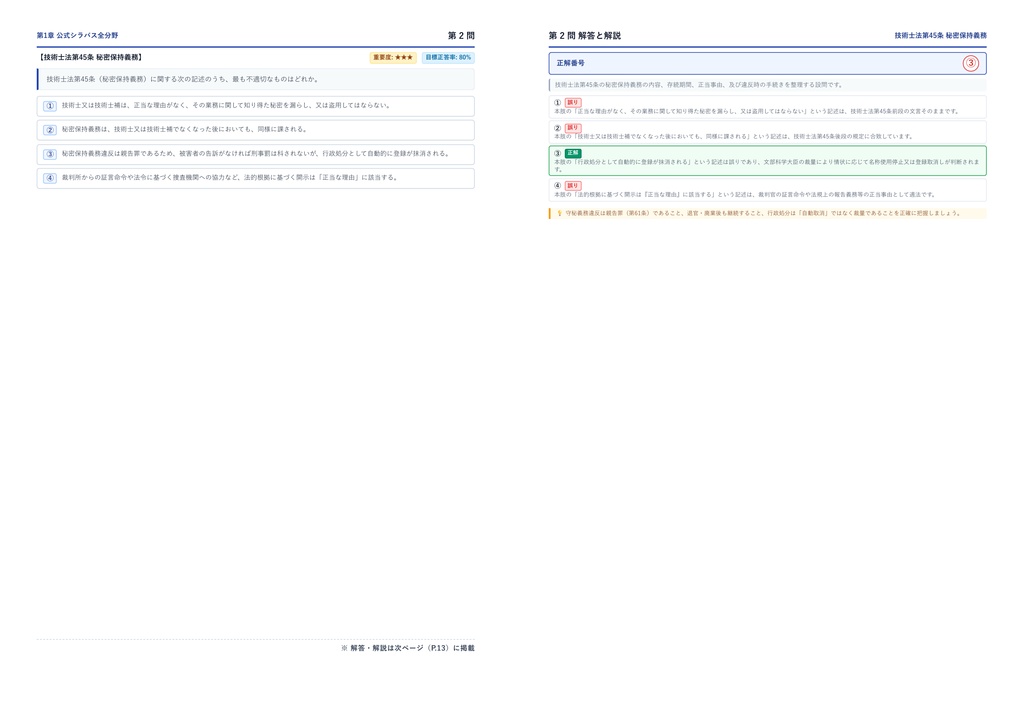Click the 正解番号 label
The width and height of the screenshot is (1024, 724).
(x=571, y=63)
